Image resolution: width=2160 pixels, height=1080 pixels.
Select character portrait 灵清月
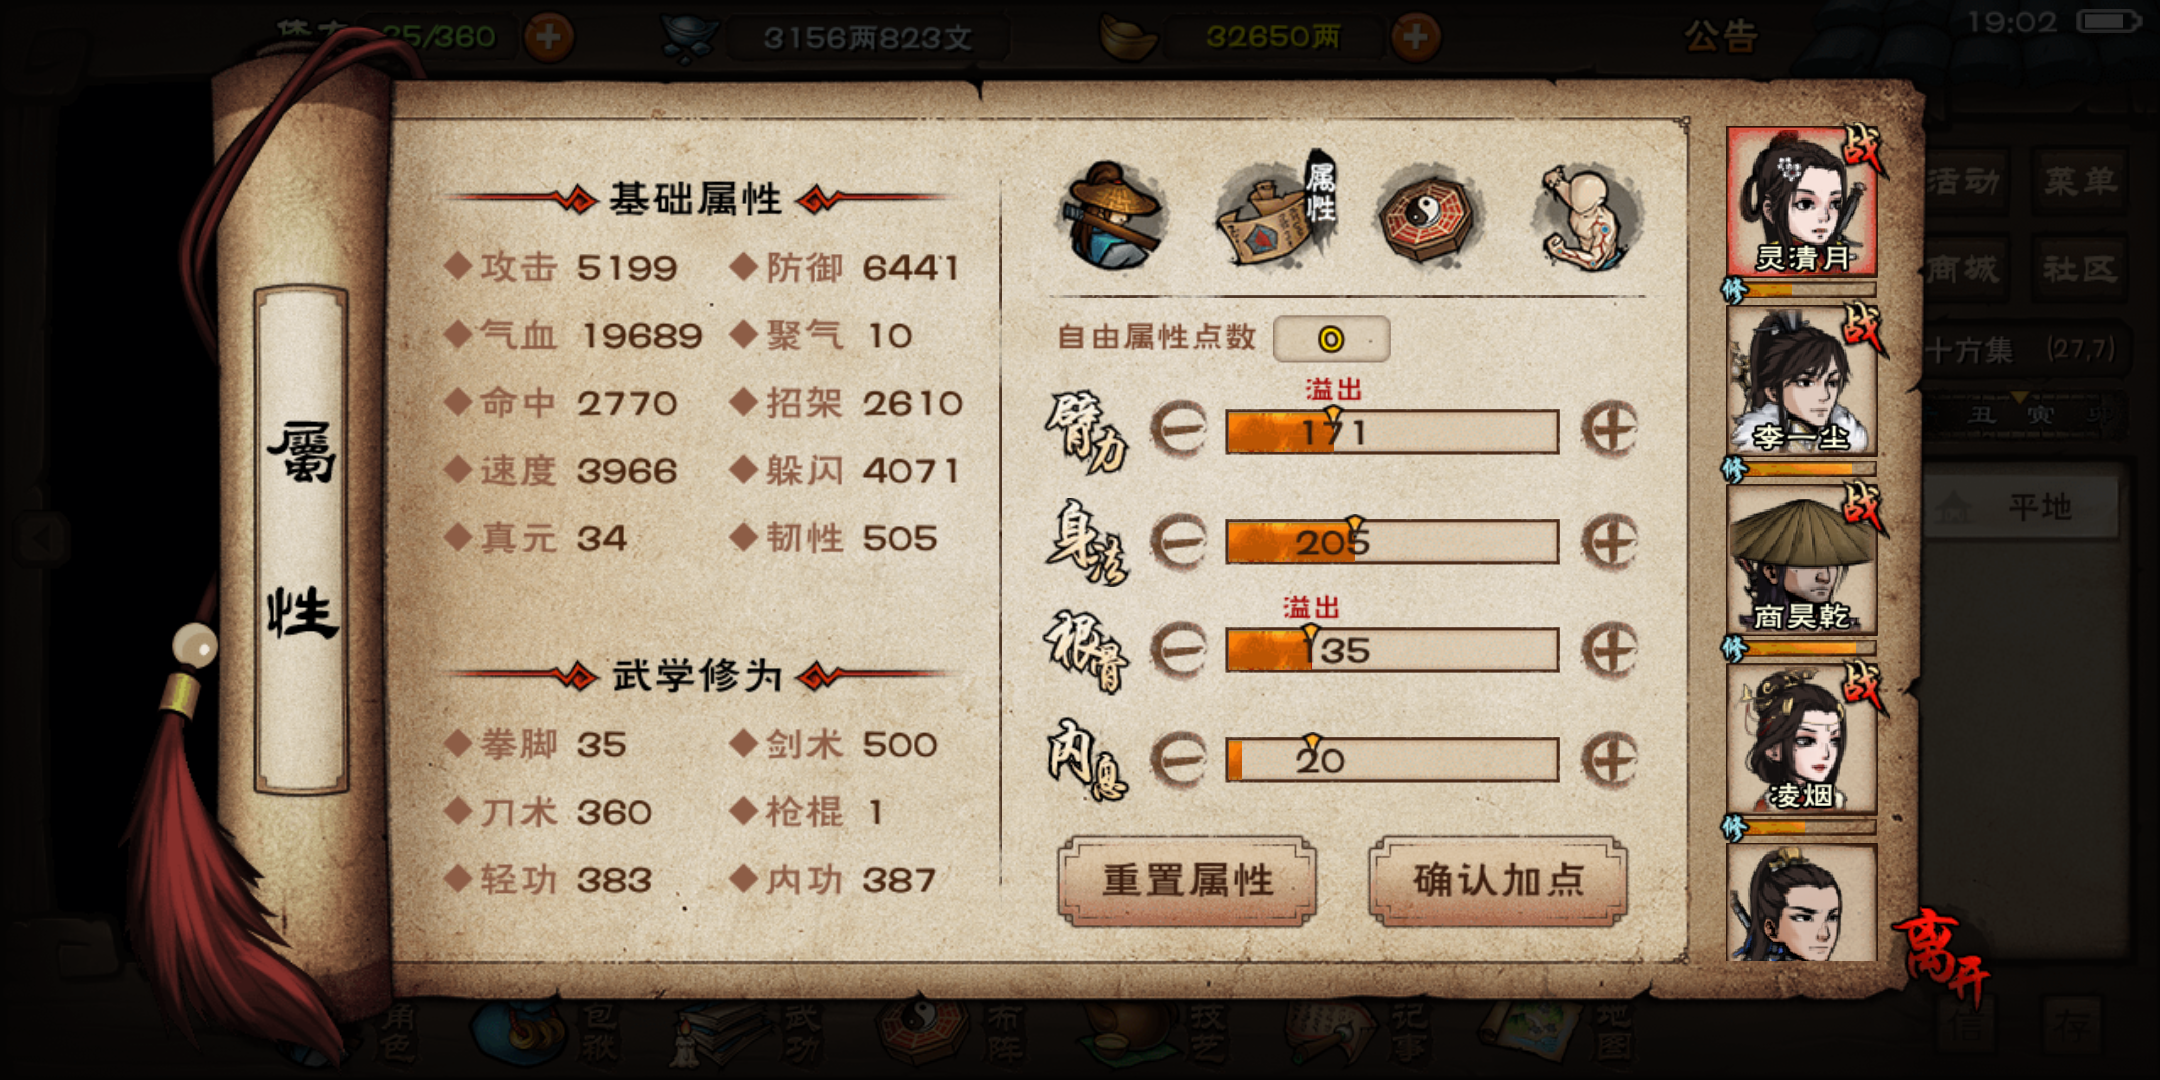1802,202
